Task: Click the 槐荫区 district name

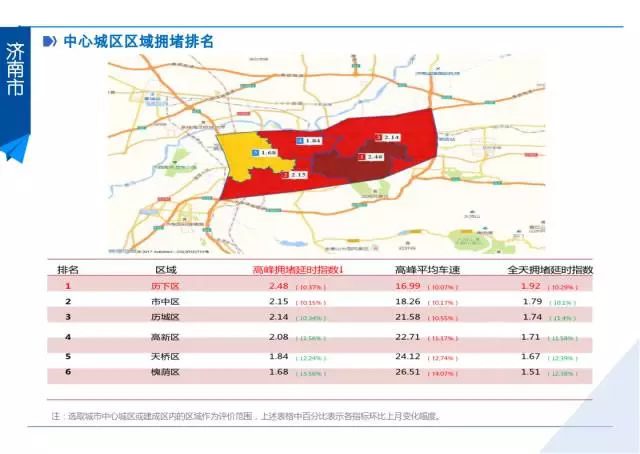Action: tap(164, 372)
